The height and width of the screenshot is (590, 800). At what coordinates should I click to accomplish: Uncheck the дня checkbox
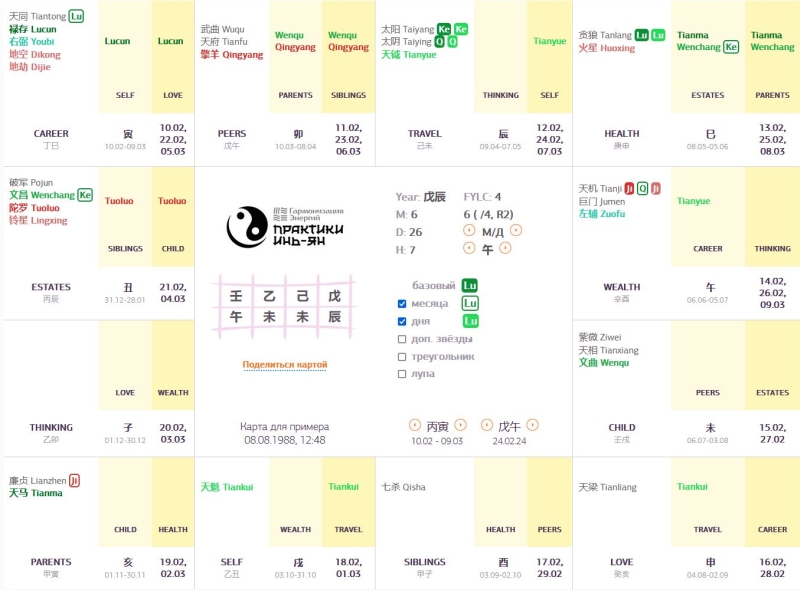[x=402, y=322]
